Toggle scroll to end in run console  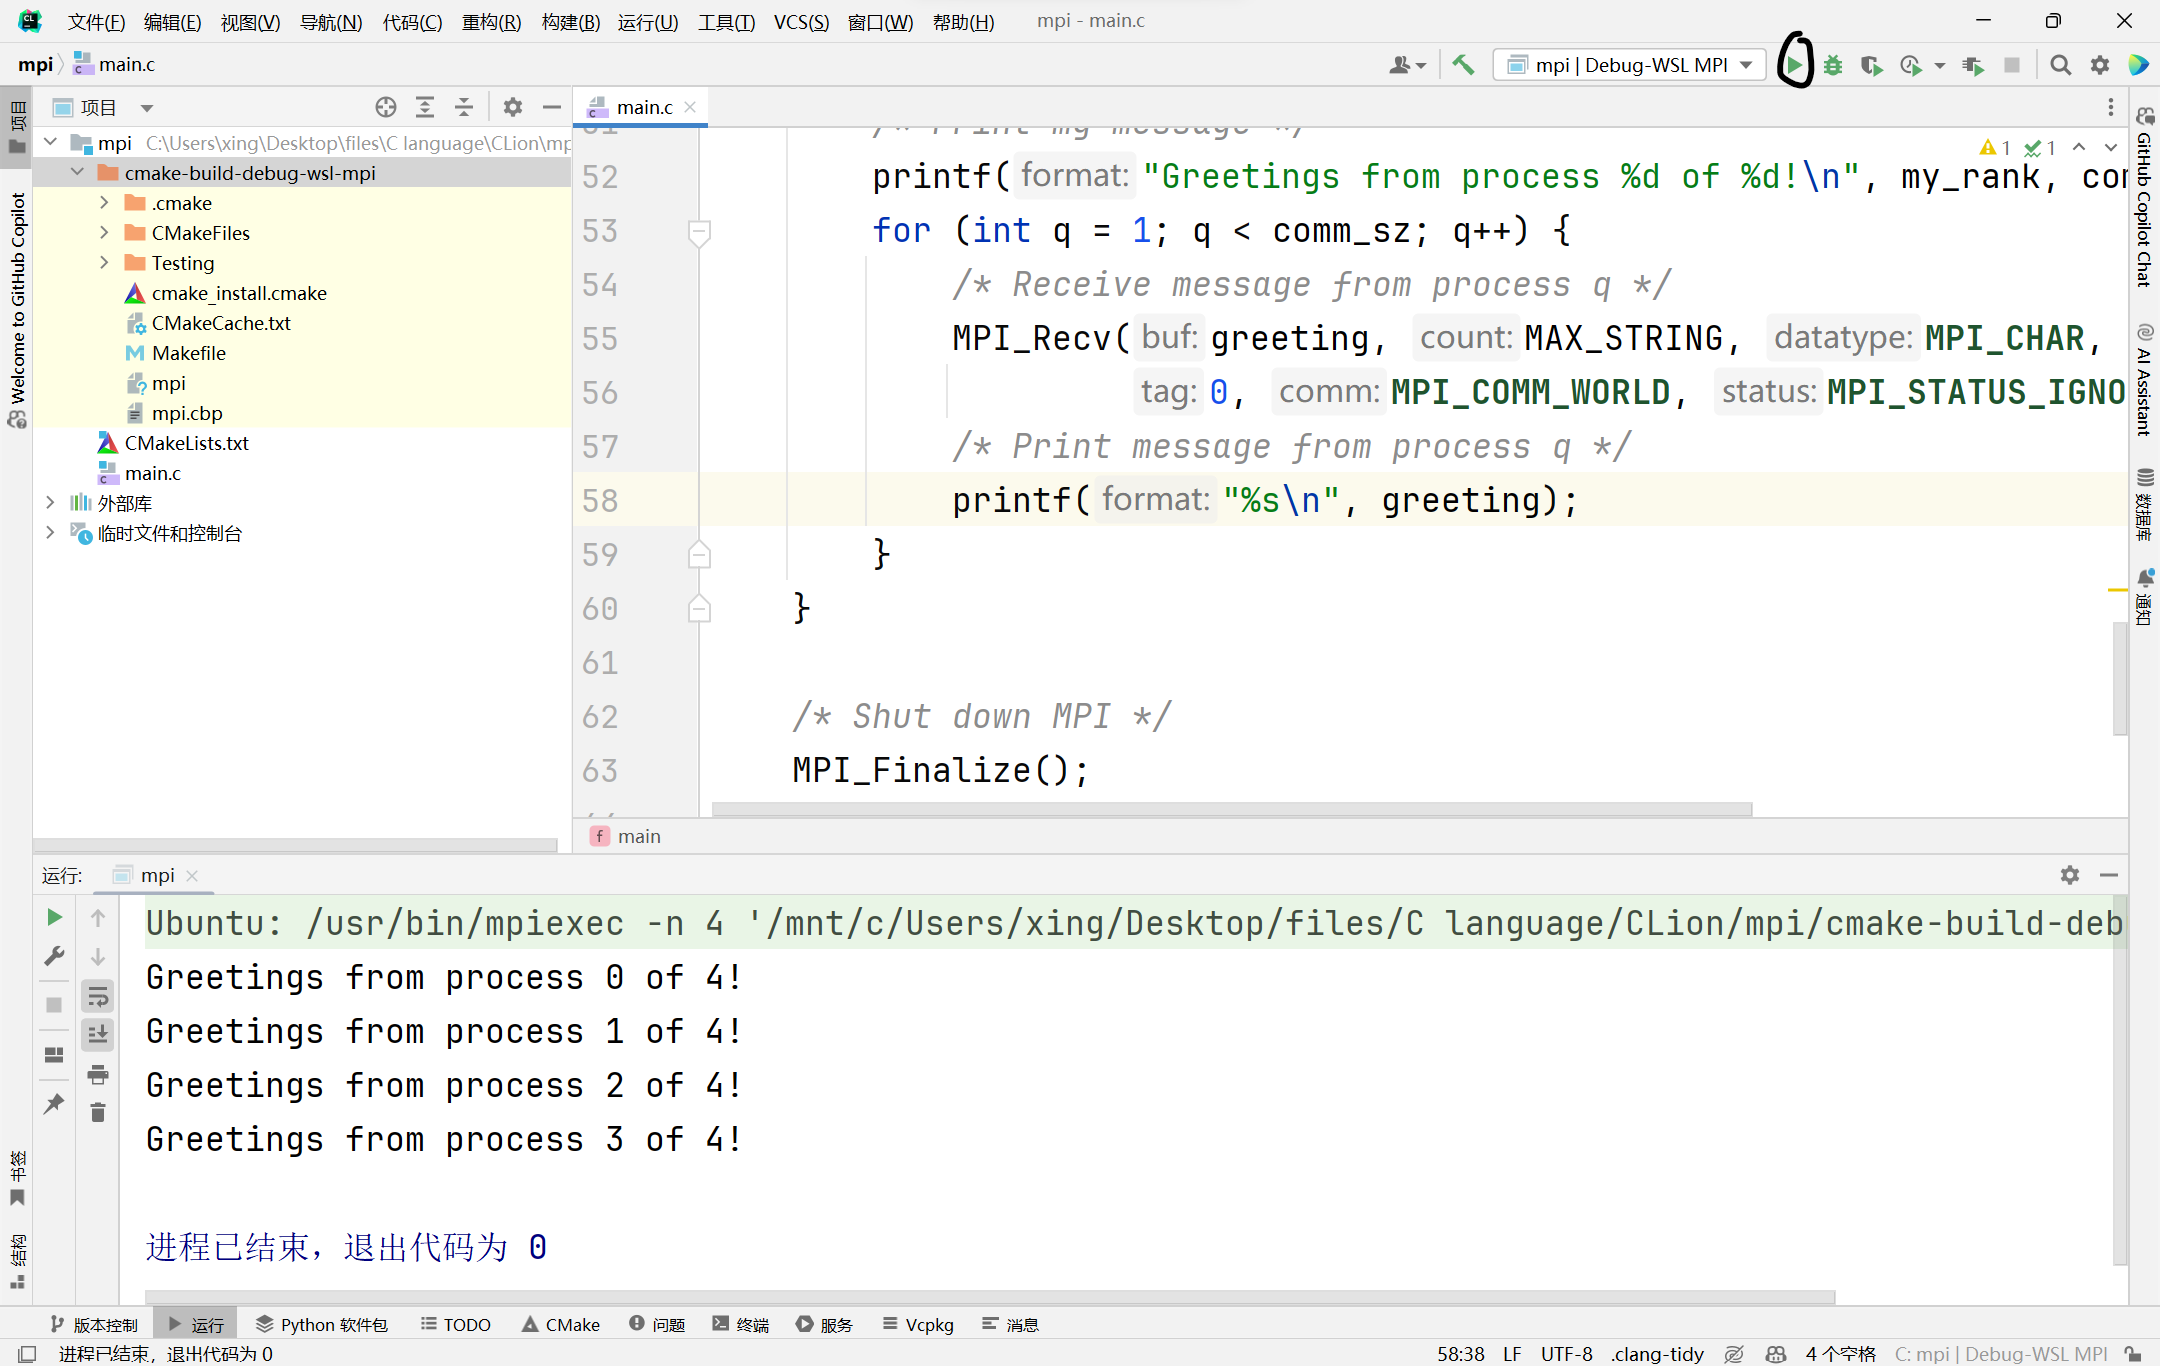point(98,1035)
